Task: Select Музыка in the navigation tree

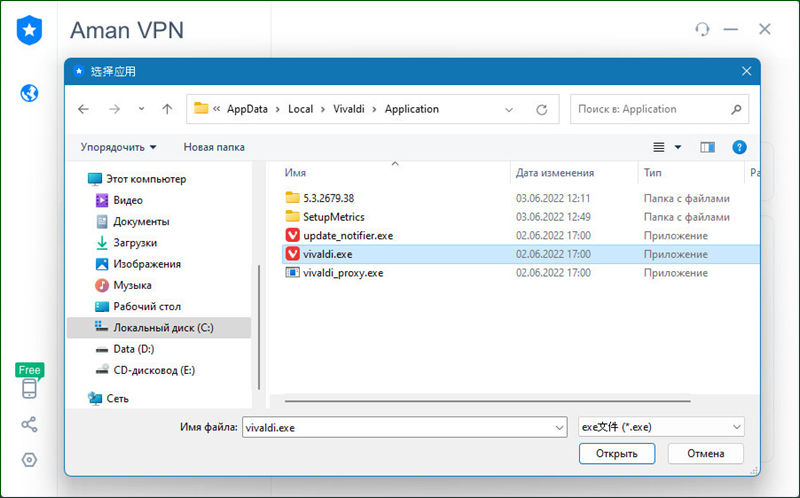Action: click(x=132, y=285)
